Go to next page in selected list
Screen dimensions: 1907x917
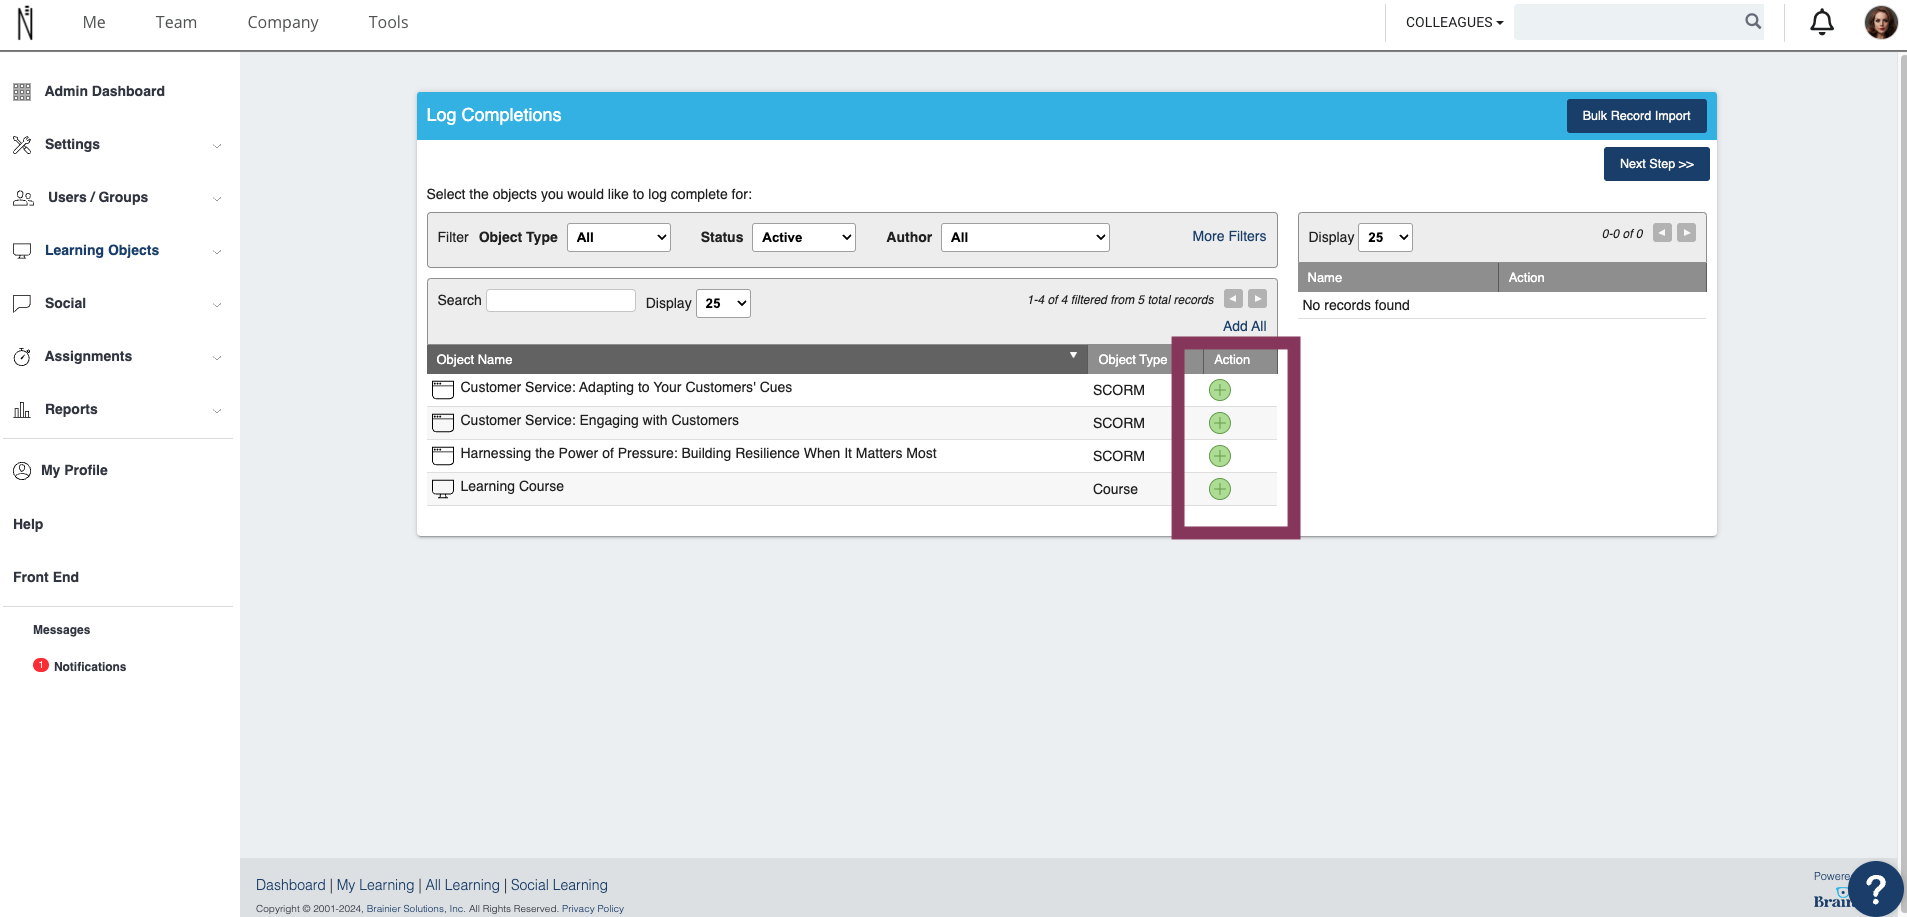point(1686,233)
